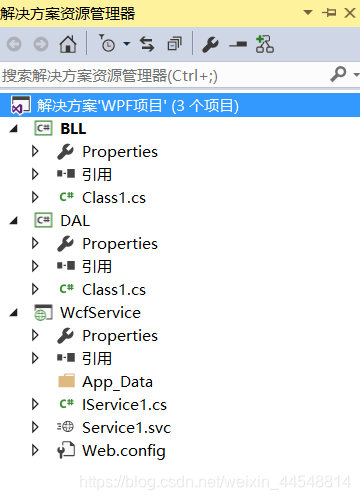Image resolution: width=360 pixels, height=500 pixels.
Task: Select Service1.svc file
Action: point(126,428)
